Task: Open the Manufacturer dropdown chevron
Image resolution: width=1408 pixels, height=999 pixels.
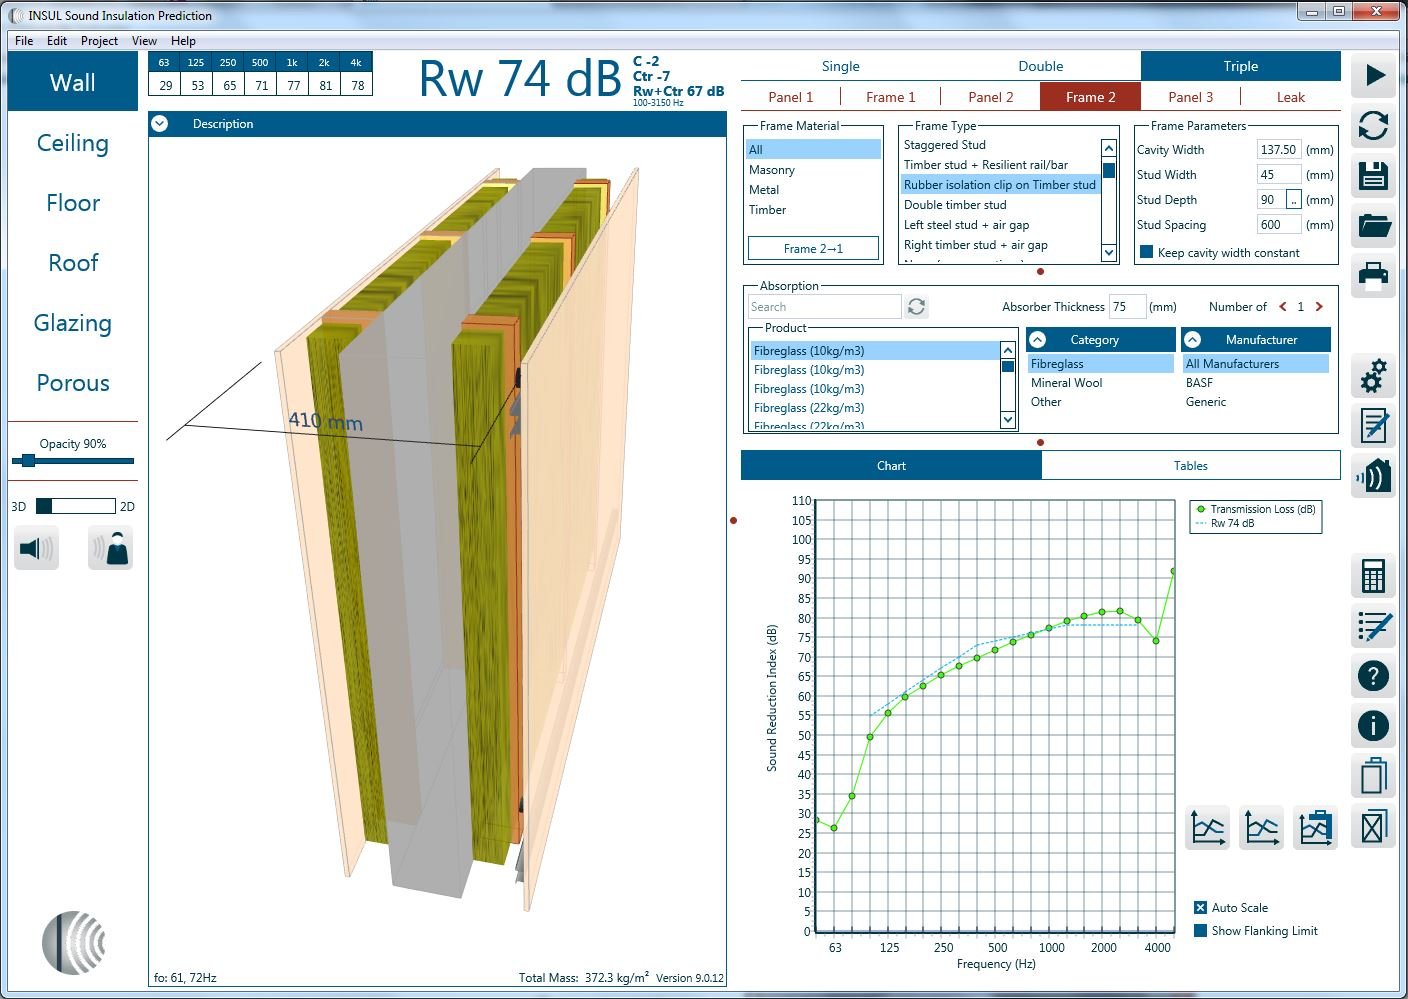Action: (x=1191, y=339)
